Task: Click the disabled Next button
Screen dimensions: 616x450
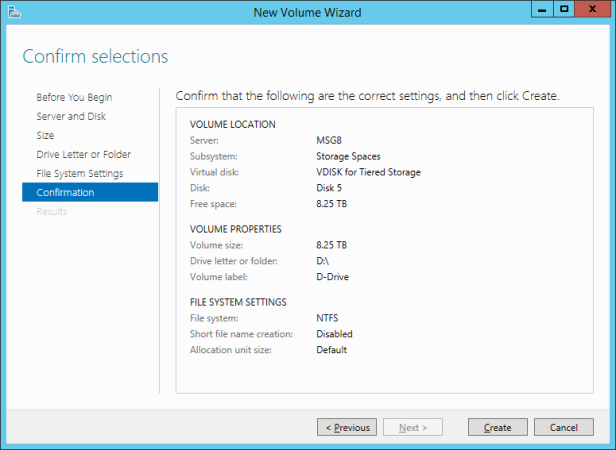Action: [413, 427]
